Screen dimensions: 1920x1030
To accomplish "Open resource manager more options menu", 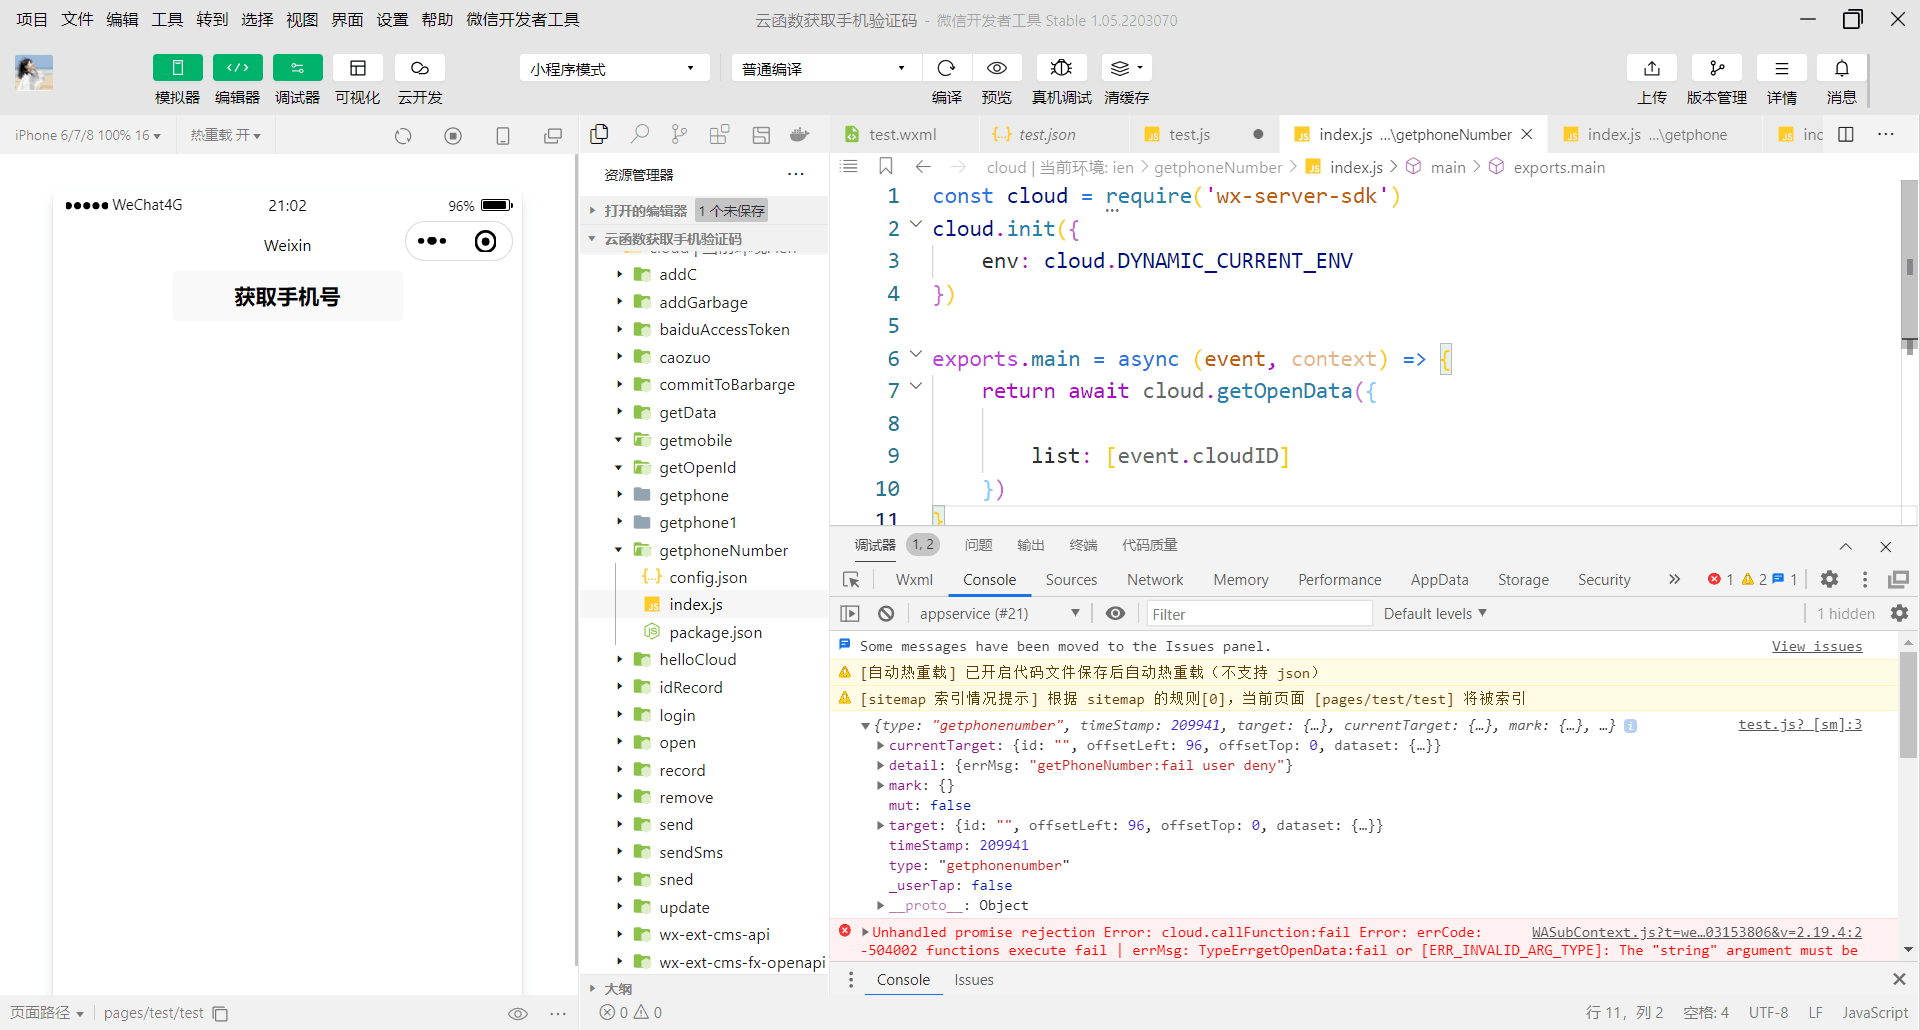I will (x=796, y=174).
